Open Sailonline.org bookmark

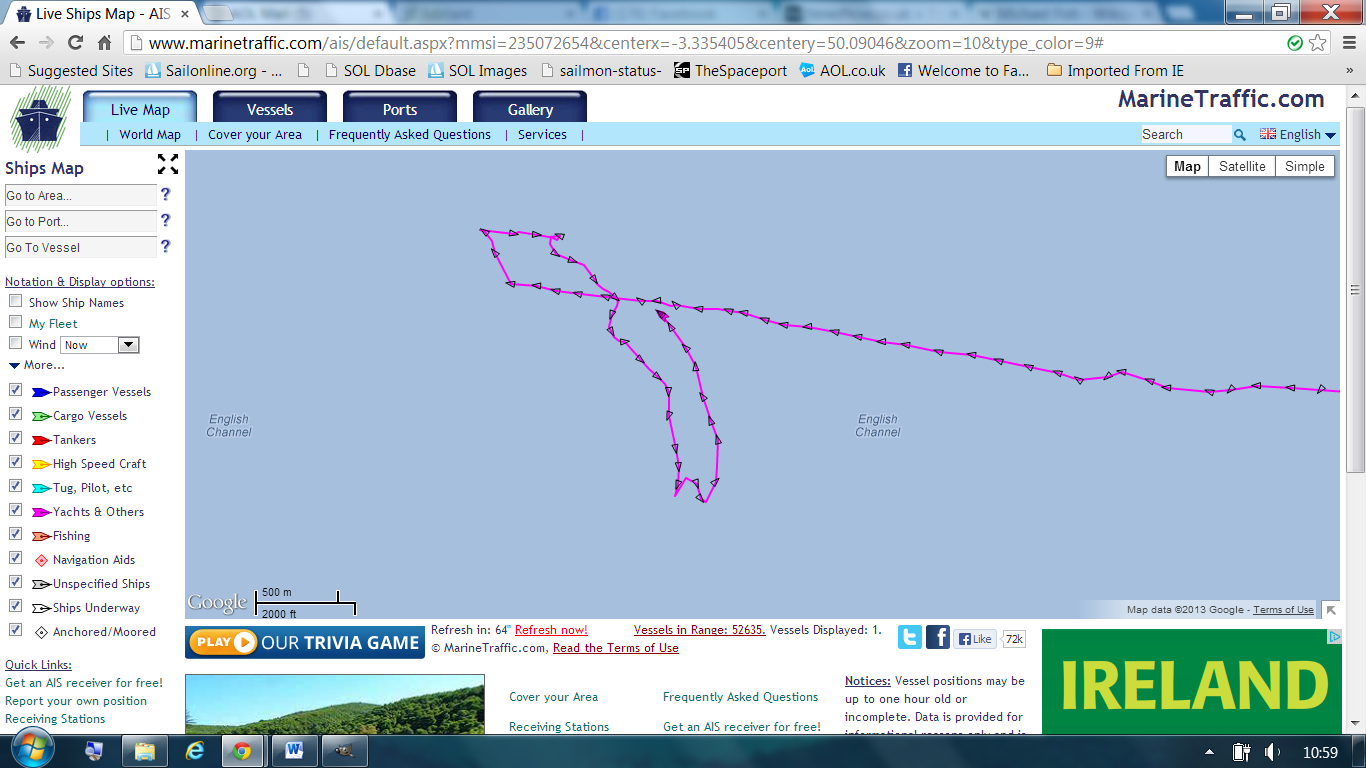(215, 71)
